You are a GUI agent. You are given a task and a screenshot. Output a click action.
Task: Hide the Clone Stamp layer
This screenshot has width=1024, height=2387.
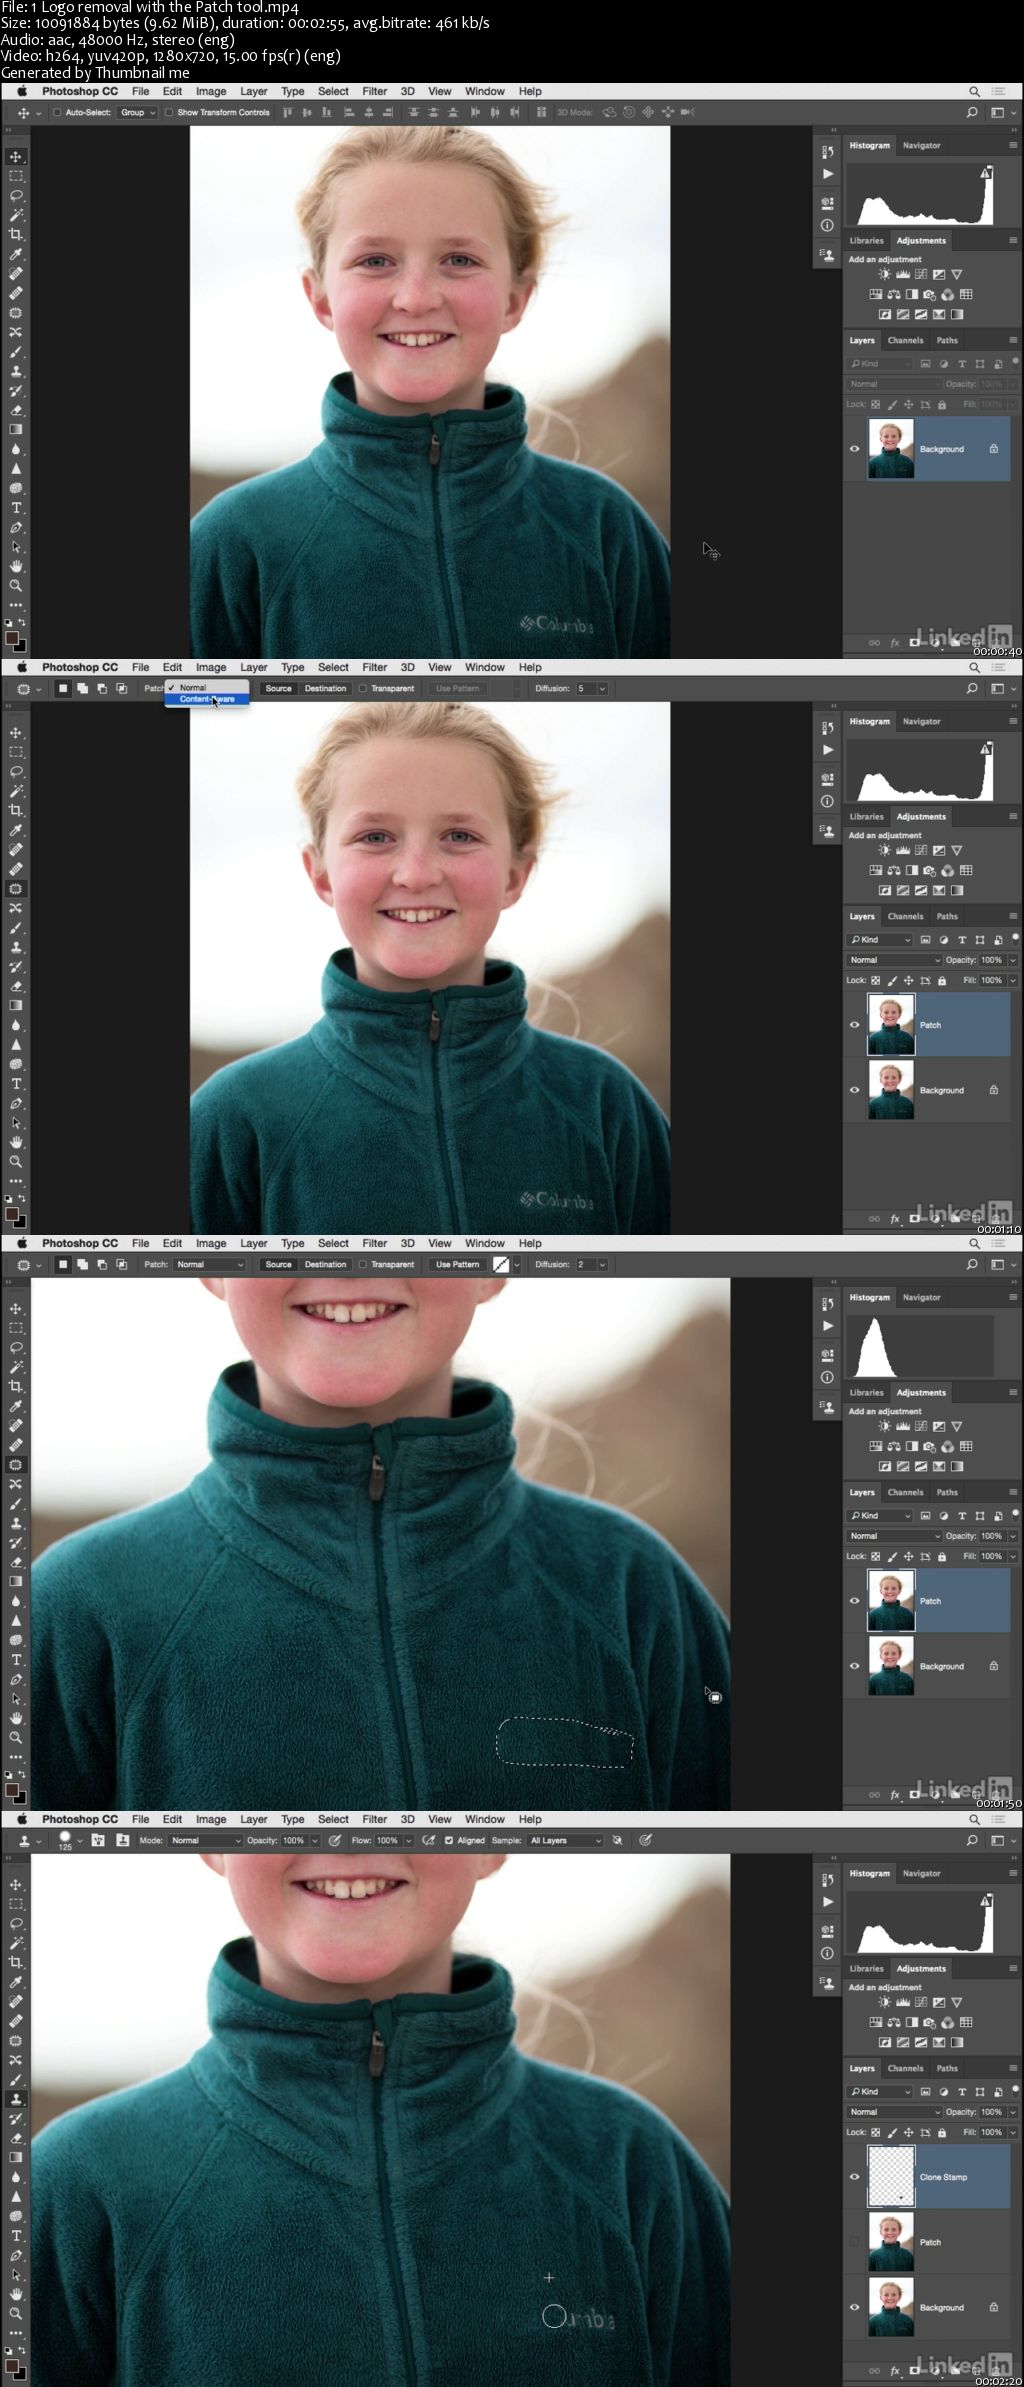click(854, 2177)
